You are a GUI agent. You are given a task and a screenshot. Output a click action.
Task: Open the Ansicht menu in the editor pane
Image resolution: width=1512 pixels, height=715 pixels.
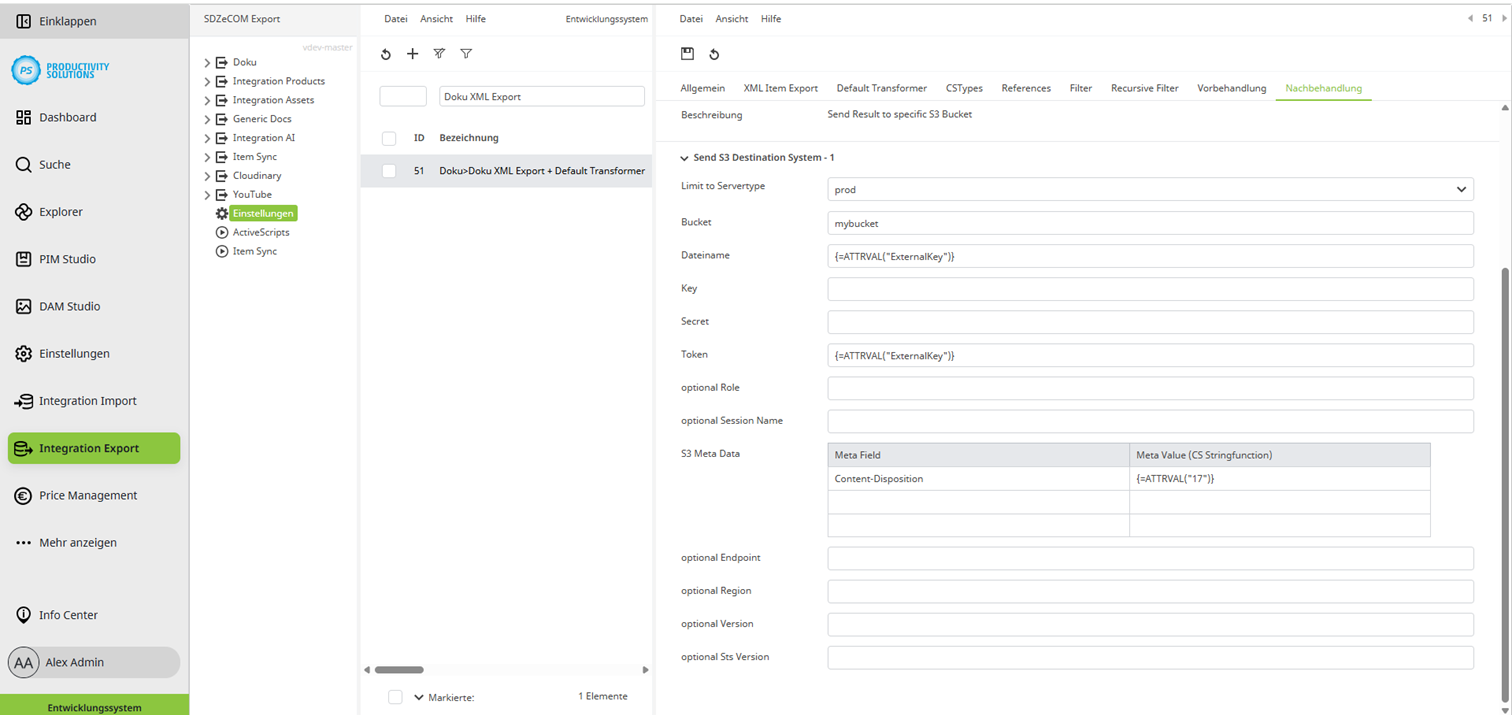coord(731,19)
